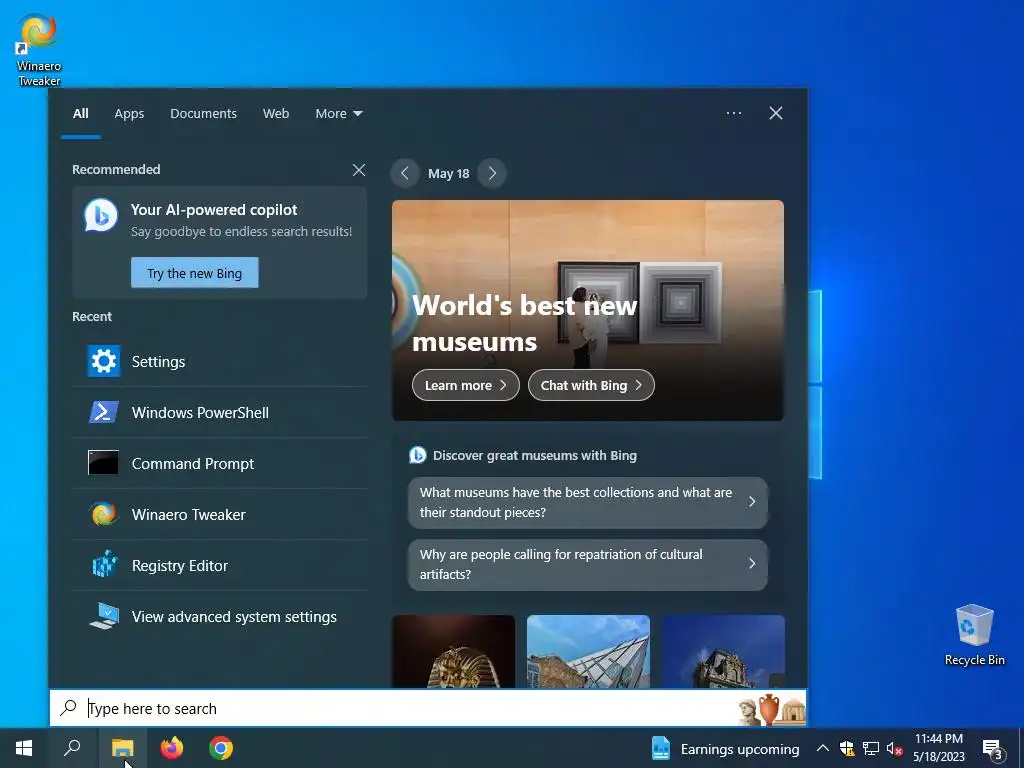Viewport: 1024px width, 768px height.
Task: Open the repatriation of cultural artifacts question
Action: tap(588, 564)
